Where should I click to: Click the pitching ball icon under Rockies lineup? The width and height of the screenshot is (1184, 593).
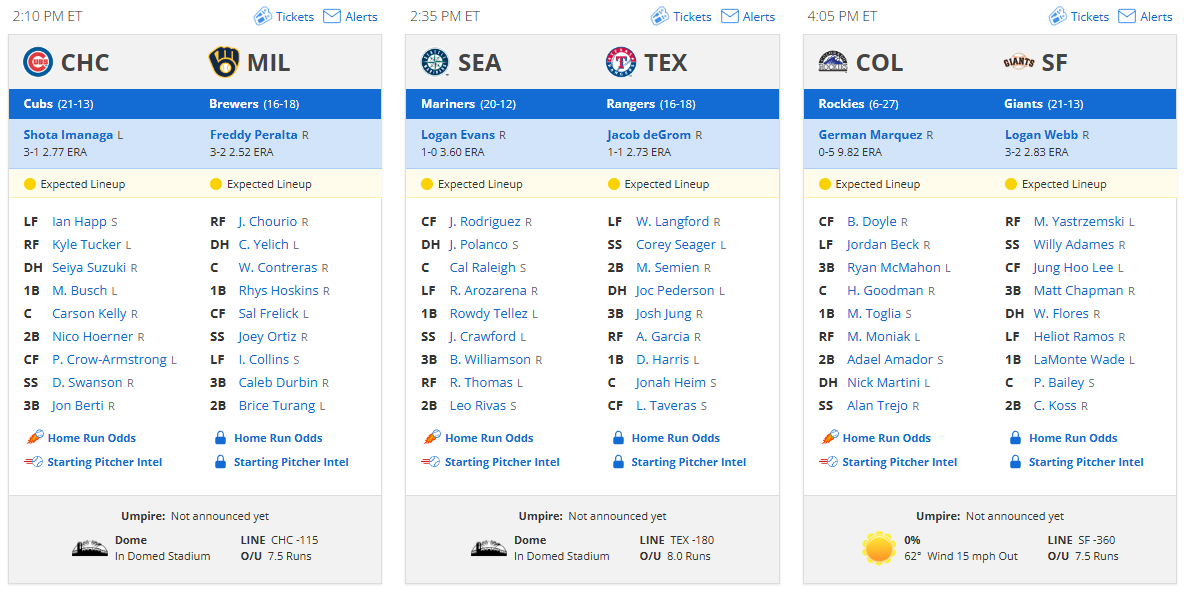click(828, 462)
